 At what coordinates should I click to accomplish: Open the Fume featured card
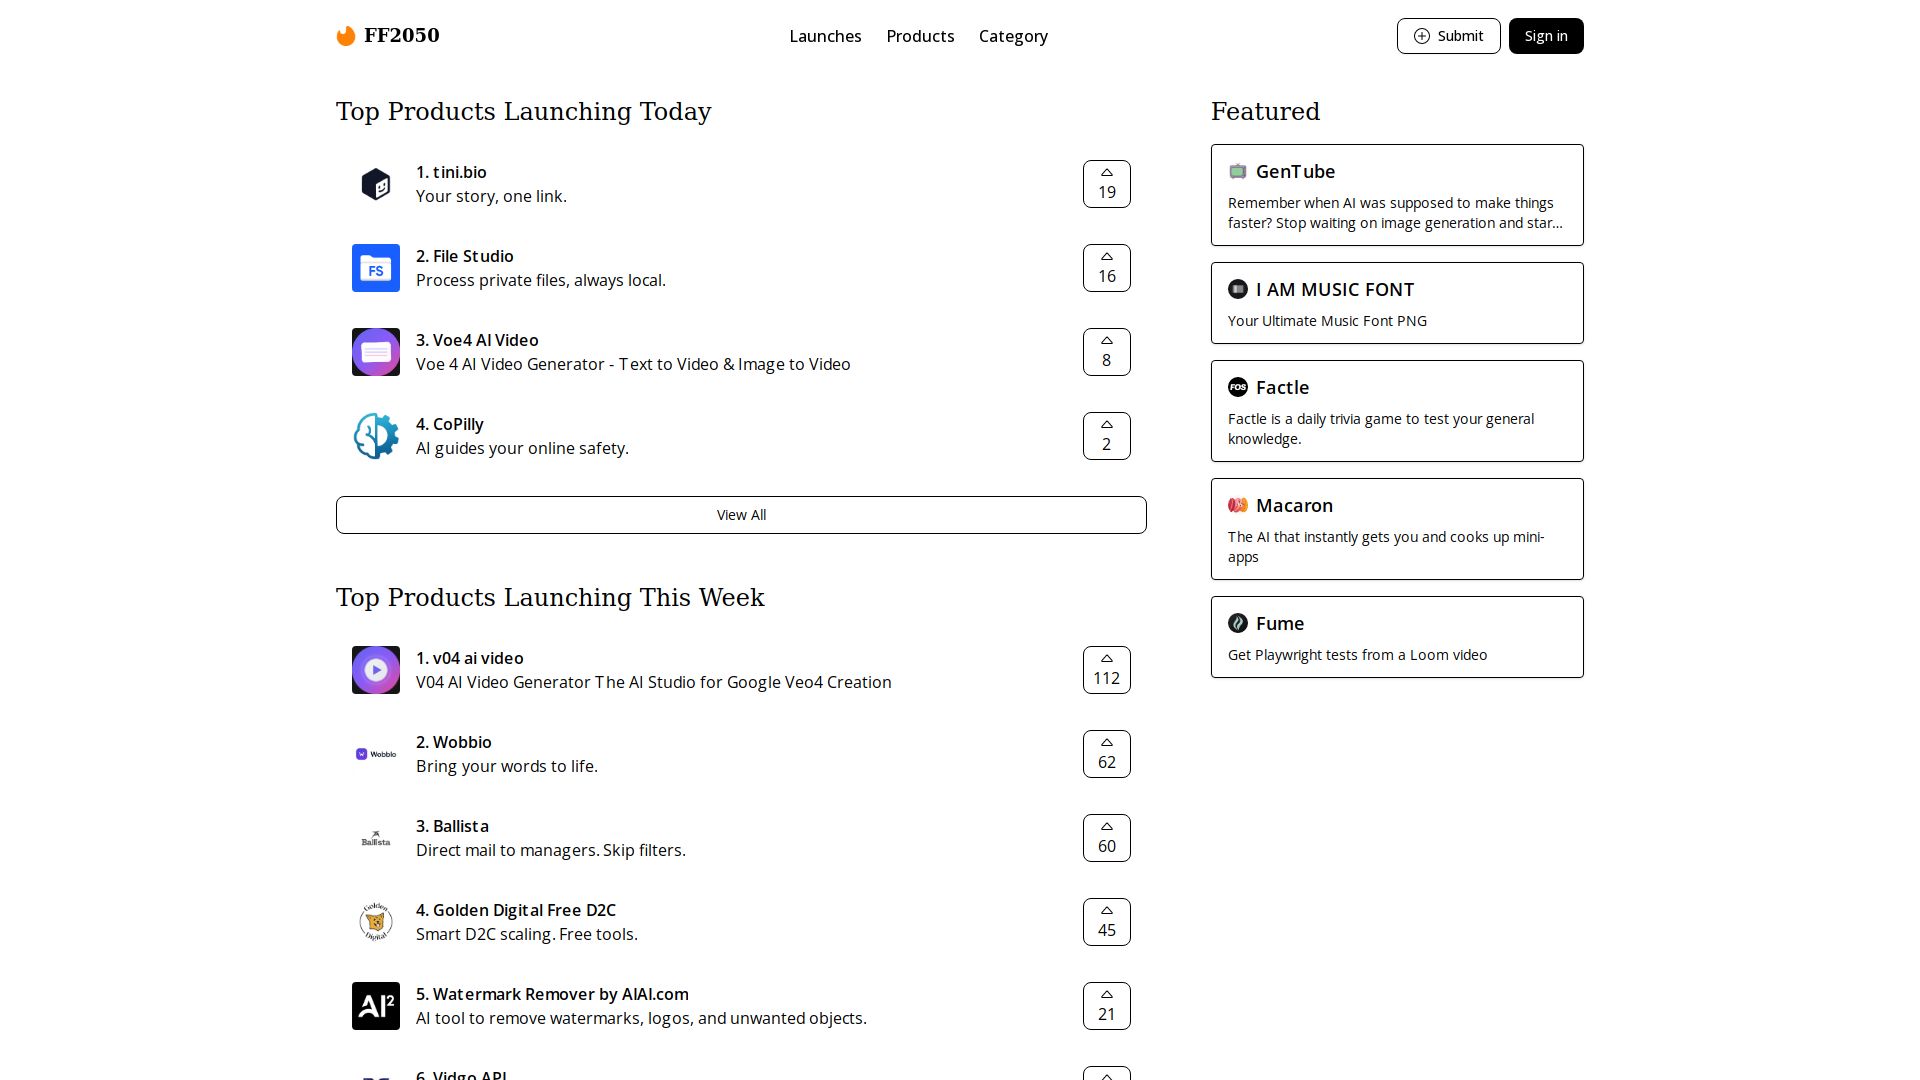tap(1396, 637)
